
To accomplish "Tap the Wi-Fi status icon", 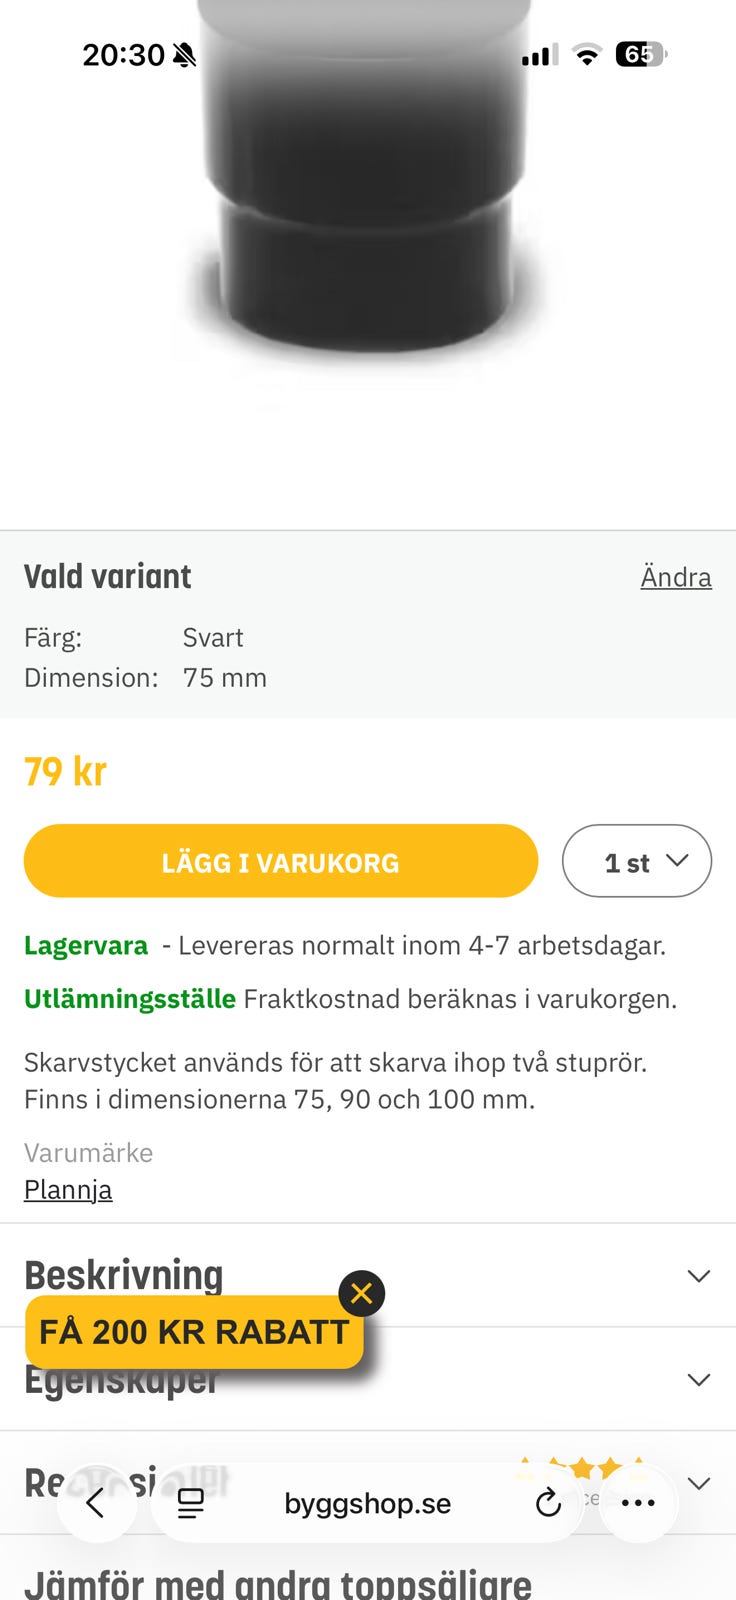I will tap(587, 55).
